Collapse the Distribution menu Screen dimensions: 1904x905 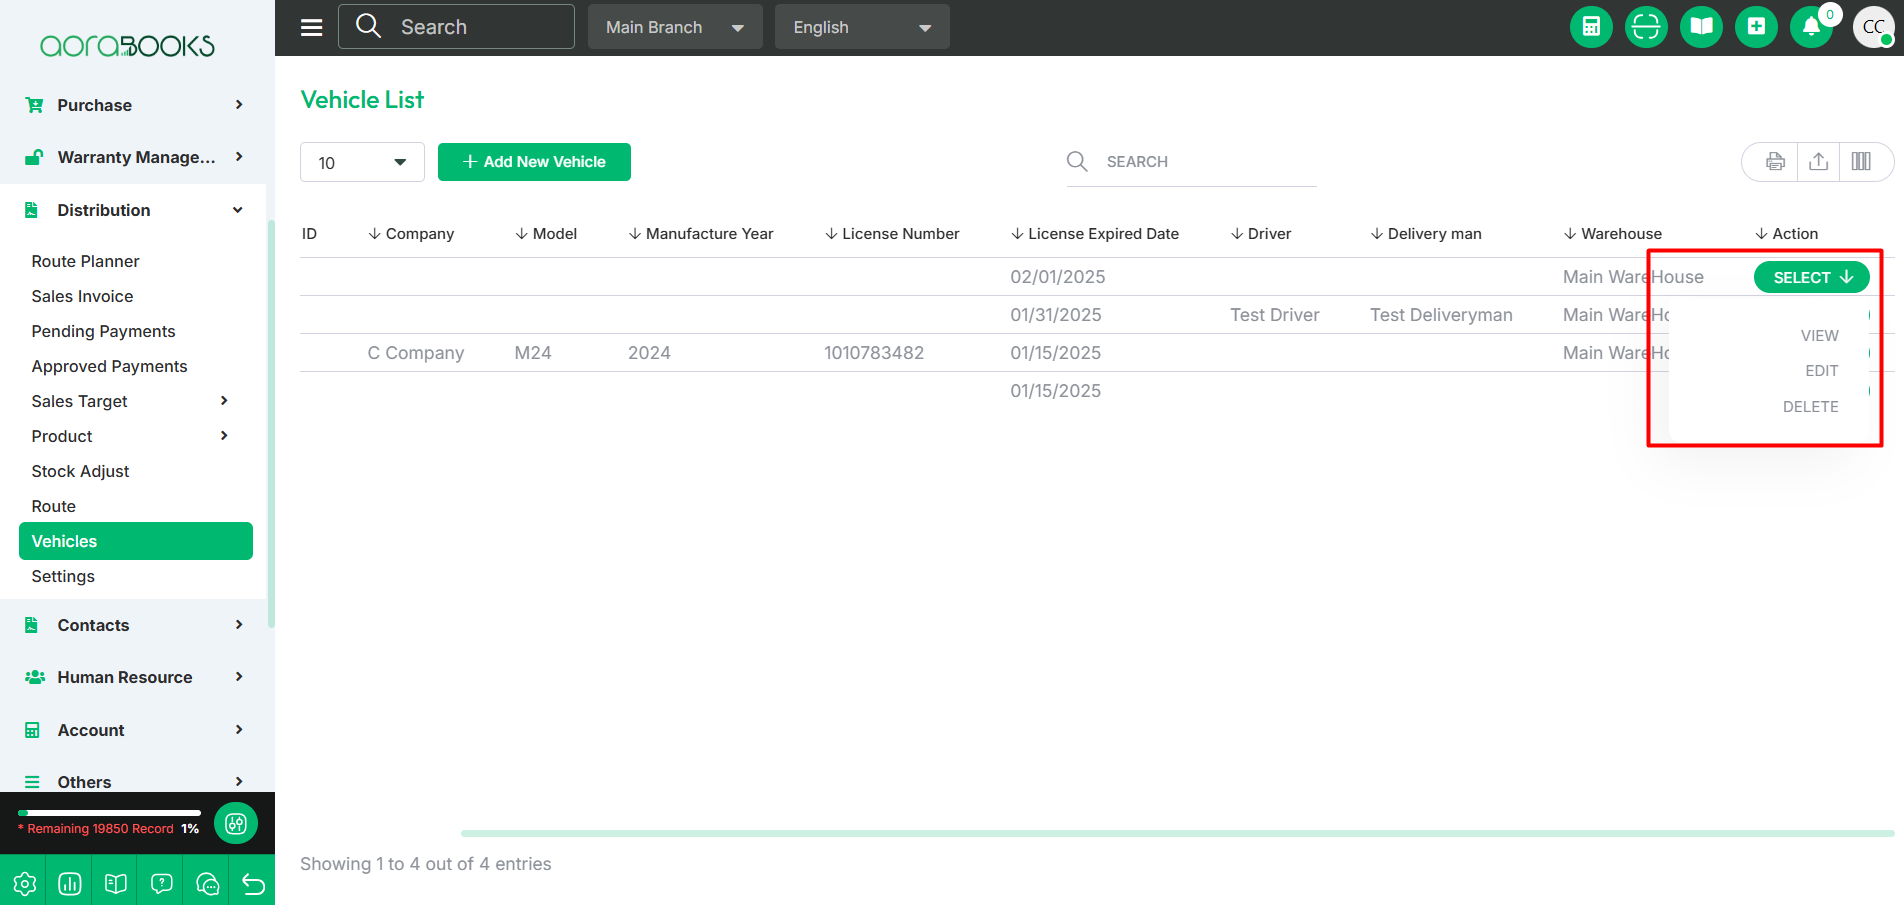tap(135, 210)
